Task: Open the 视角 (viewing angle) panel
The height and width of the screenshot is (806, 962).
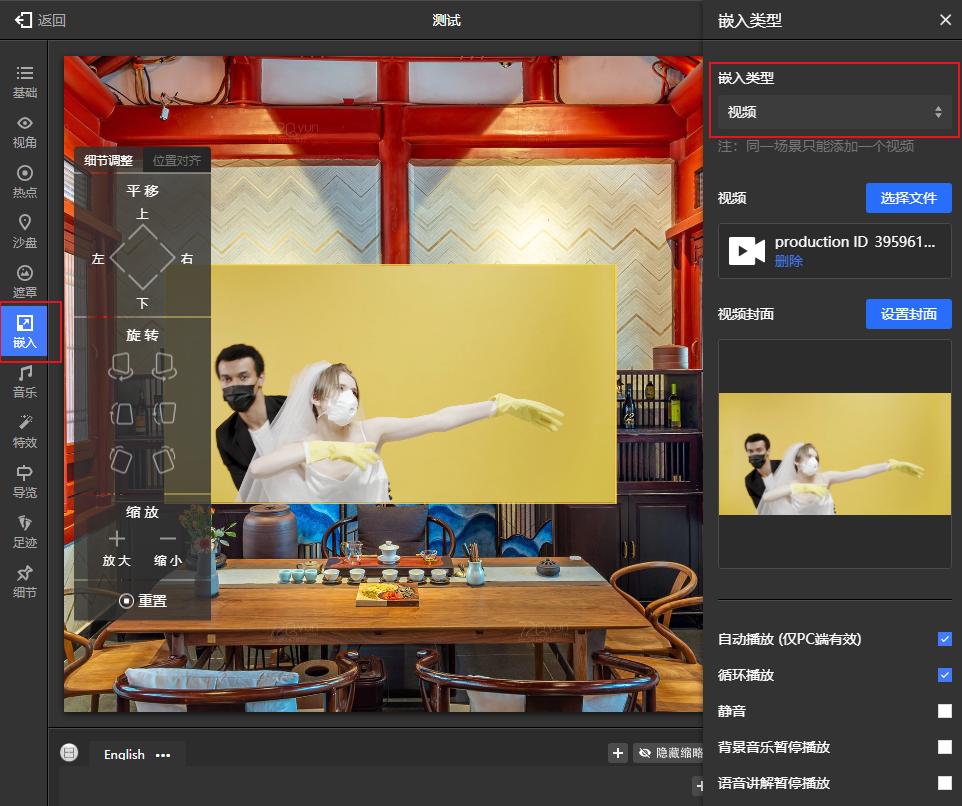Action: click(x=24, y=131)
